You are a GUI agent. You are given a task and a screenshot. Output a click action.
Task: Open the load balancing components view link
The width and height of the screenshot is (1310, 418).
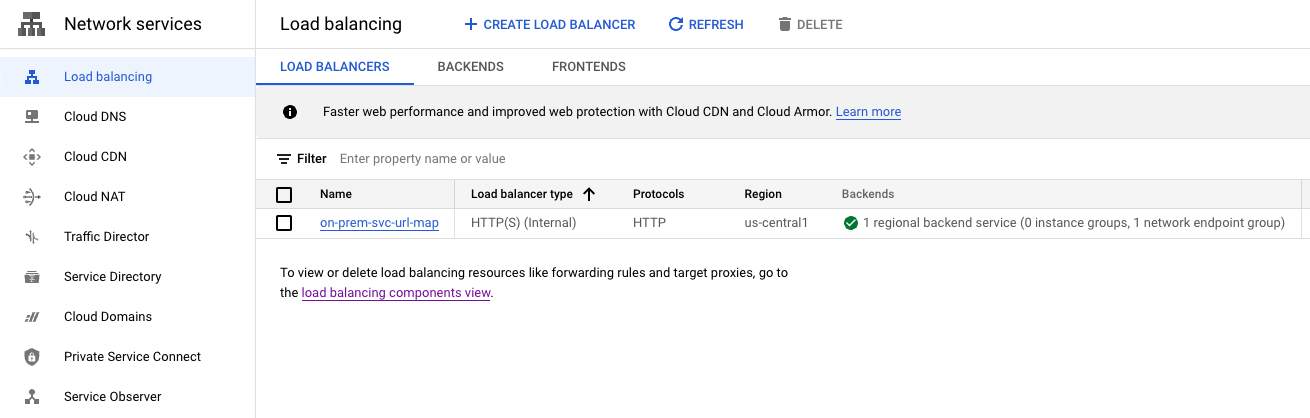pyautogui.click(x=395, y=293)
